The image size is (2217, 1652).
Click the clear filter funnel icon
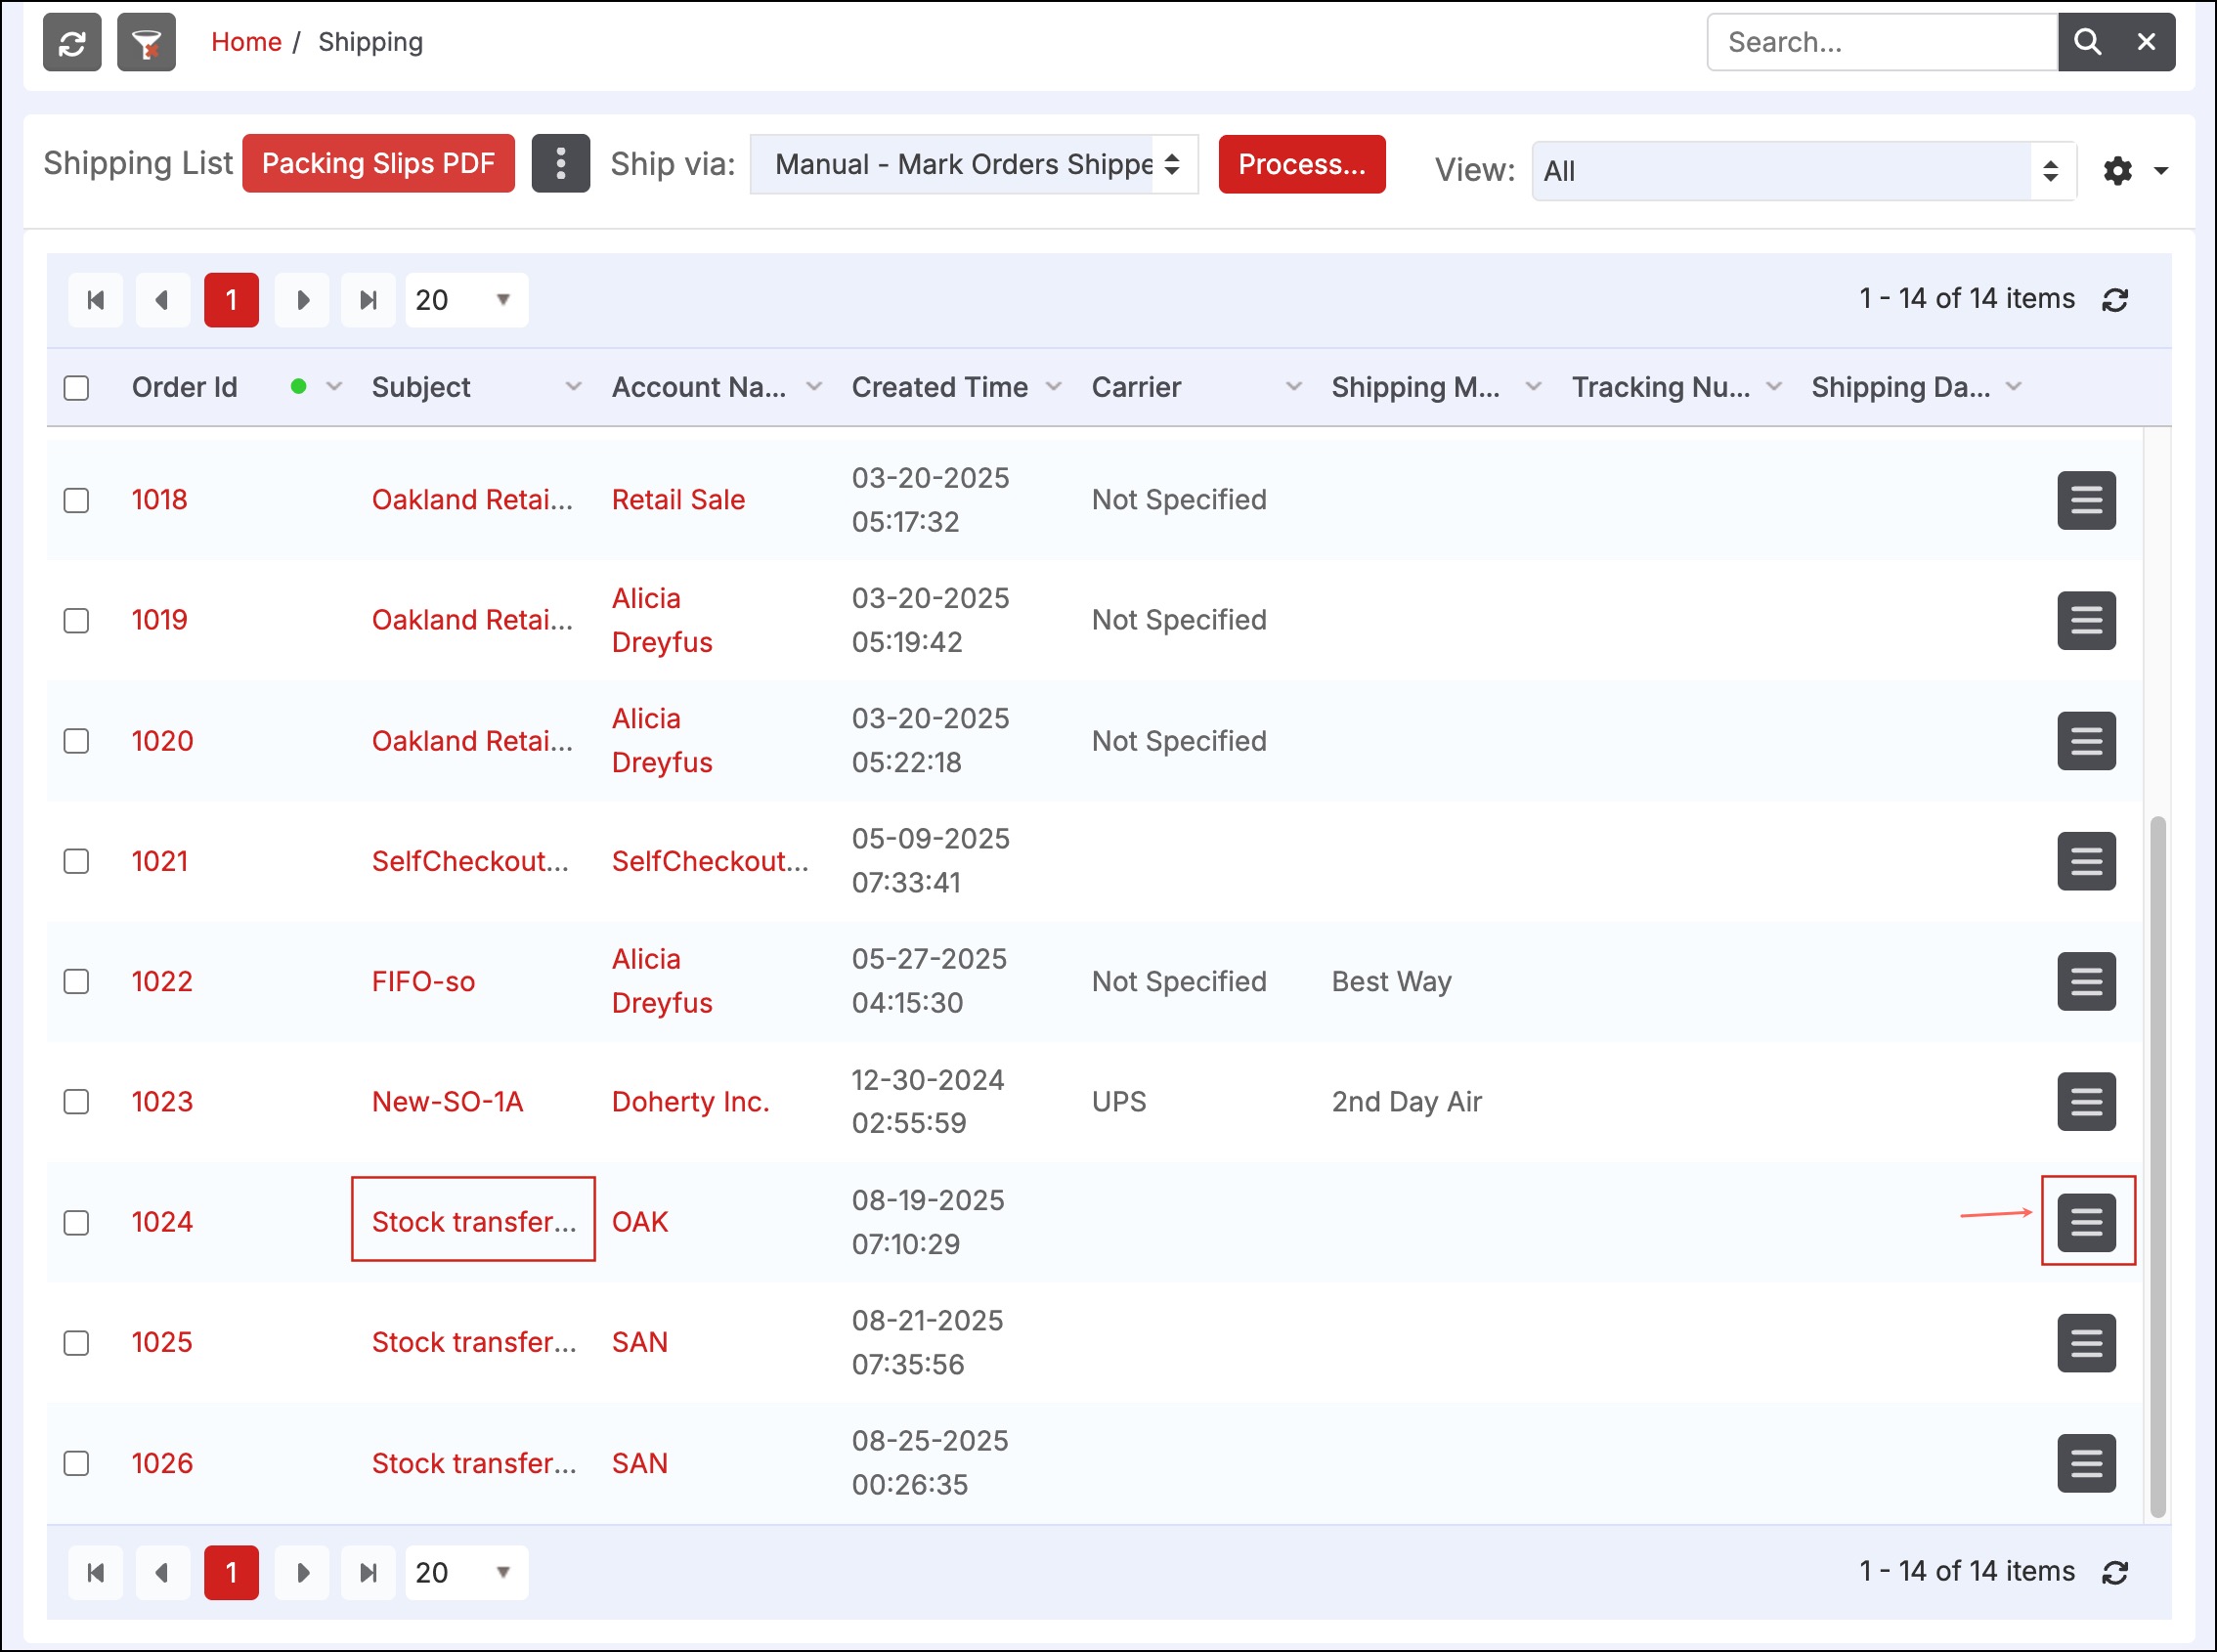(146, 42)
